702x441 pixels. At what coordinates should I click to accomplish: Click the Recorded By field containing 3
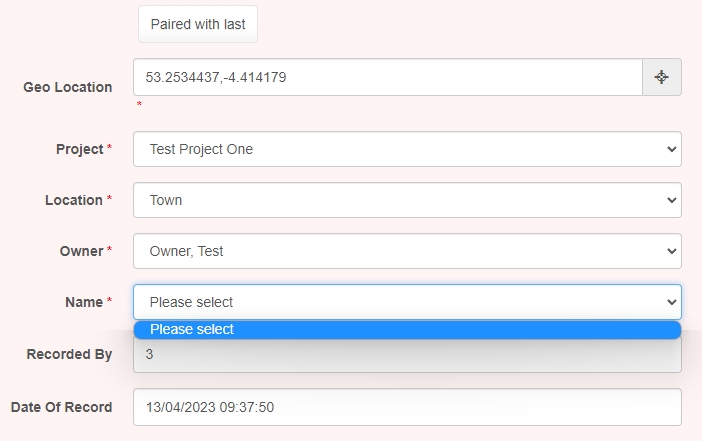407,356
